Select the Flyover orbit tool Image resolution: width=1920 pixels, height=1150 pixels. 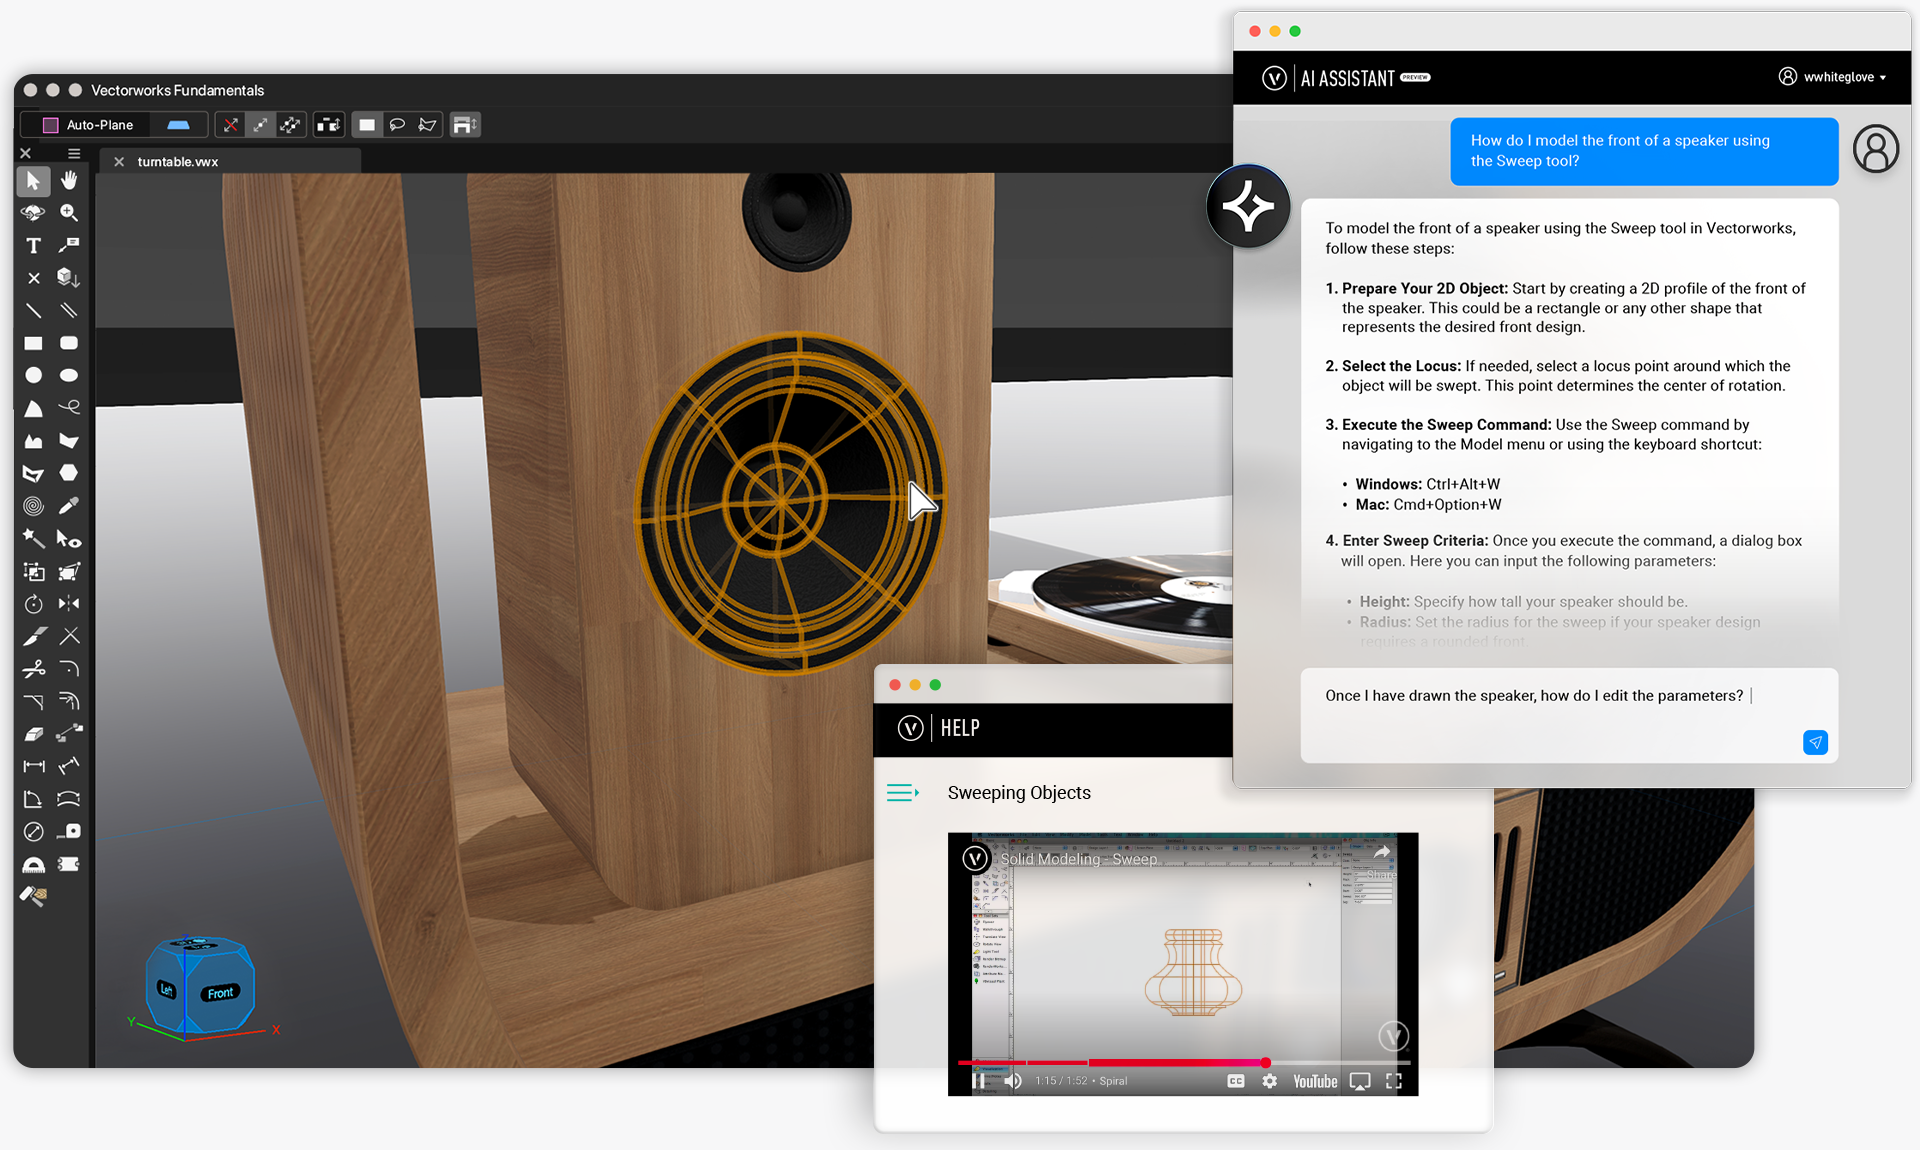(33, 213)
